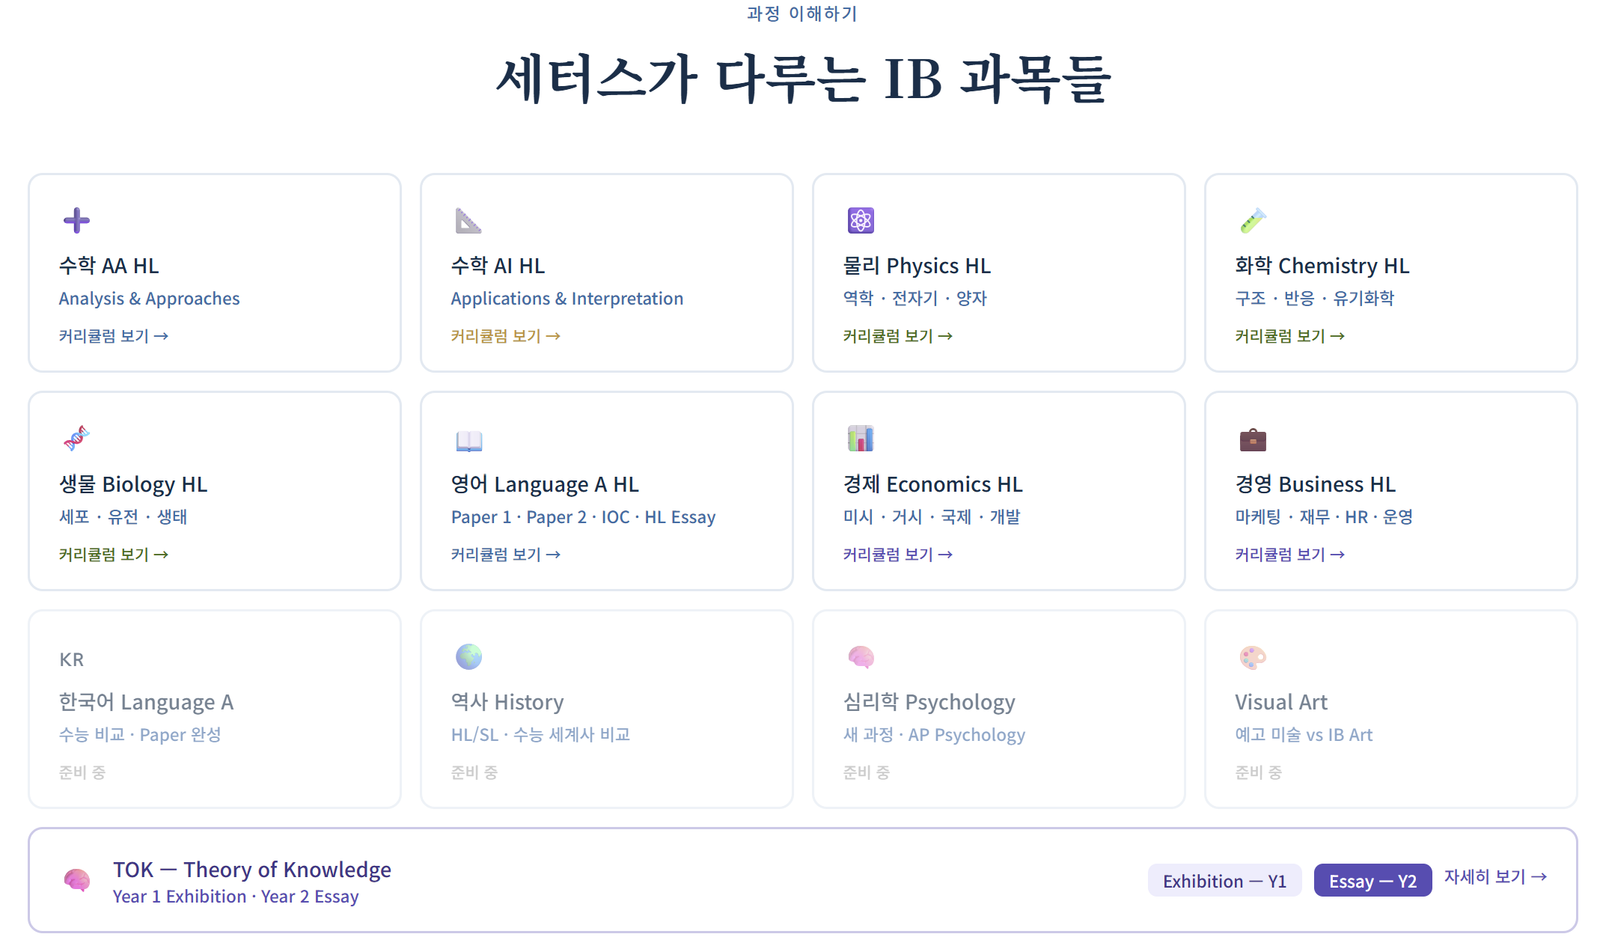
Task: Follow the 자세히 보기 link in TOK banner
Action: 1495,877
